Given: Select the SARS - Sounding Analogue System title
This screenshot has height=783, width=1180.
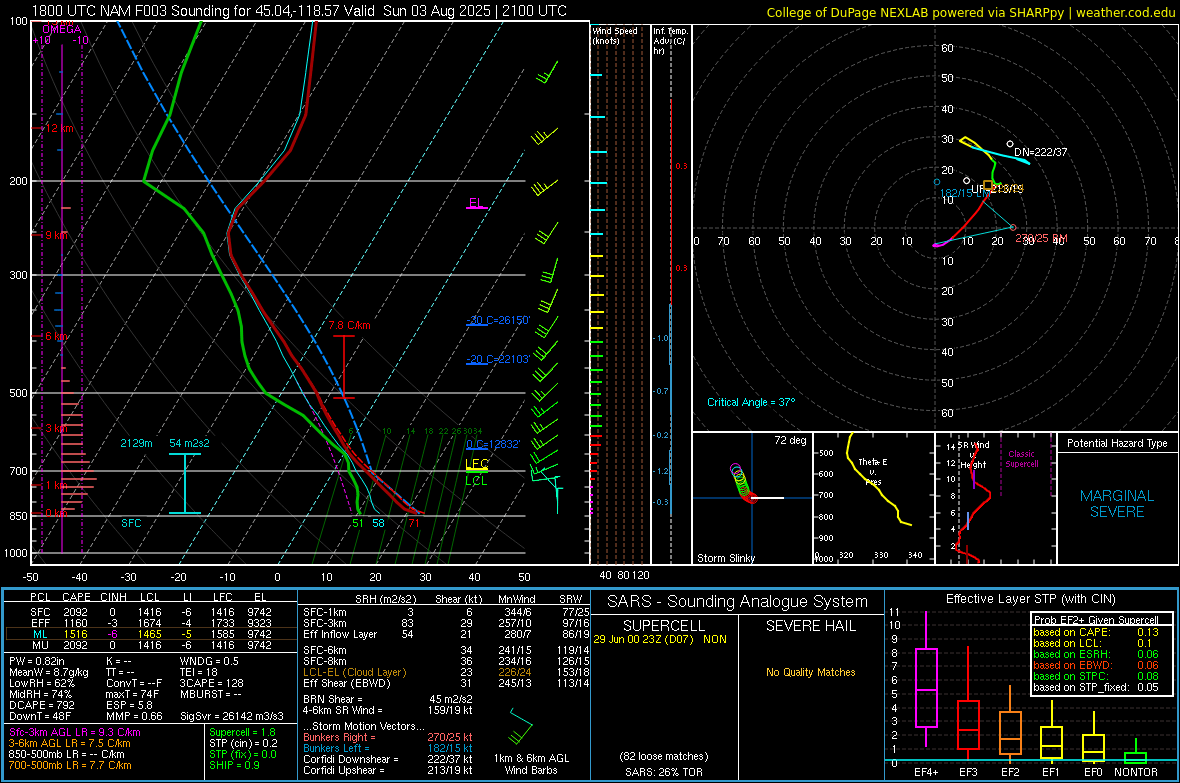Looking at the screenshot, I should (x=738, y=602).
